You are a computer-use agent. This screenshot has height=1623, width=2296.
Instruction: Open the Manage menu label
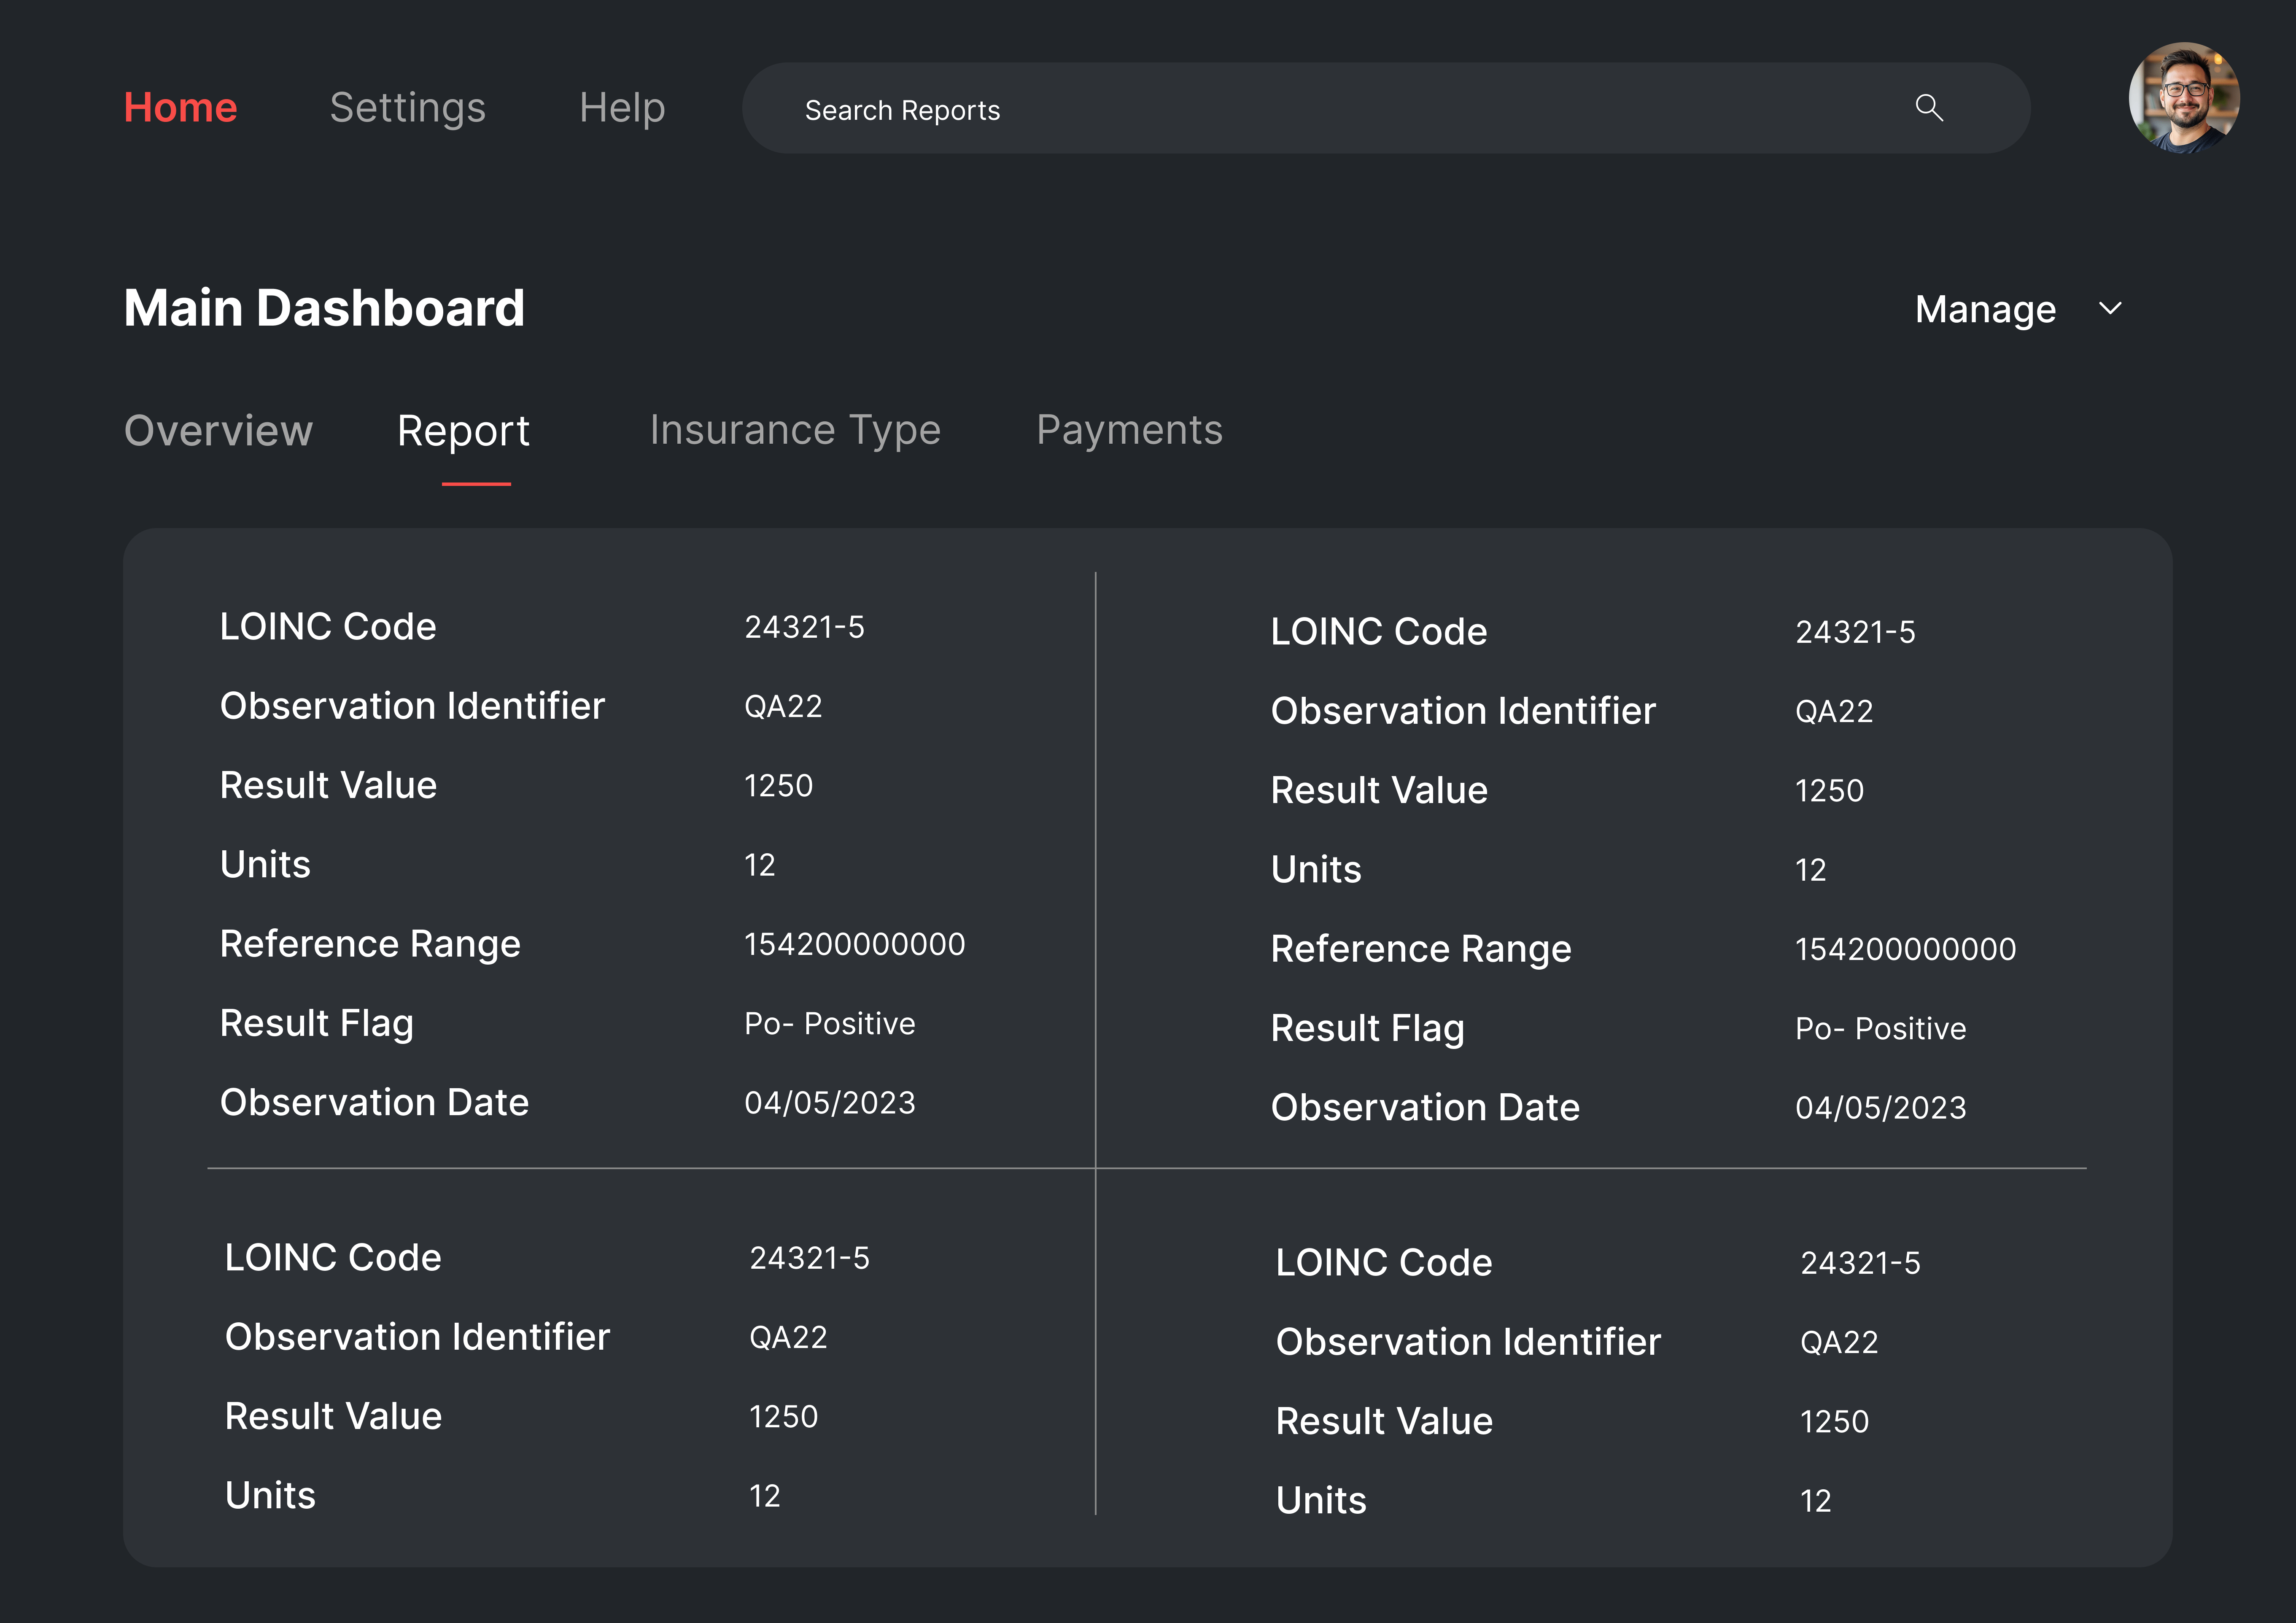(x=1985, y=309)
